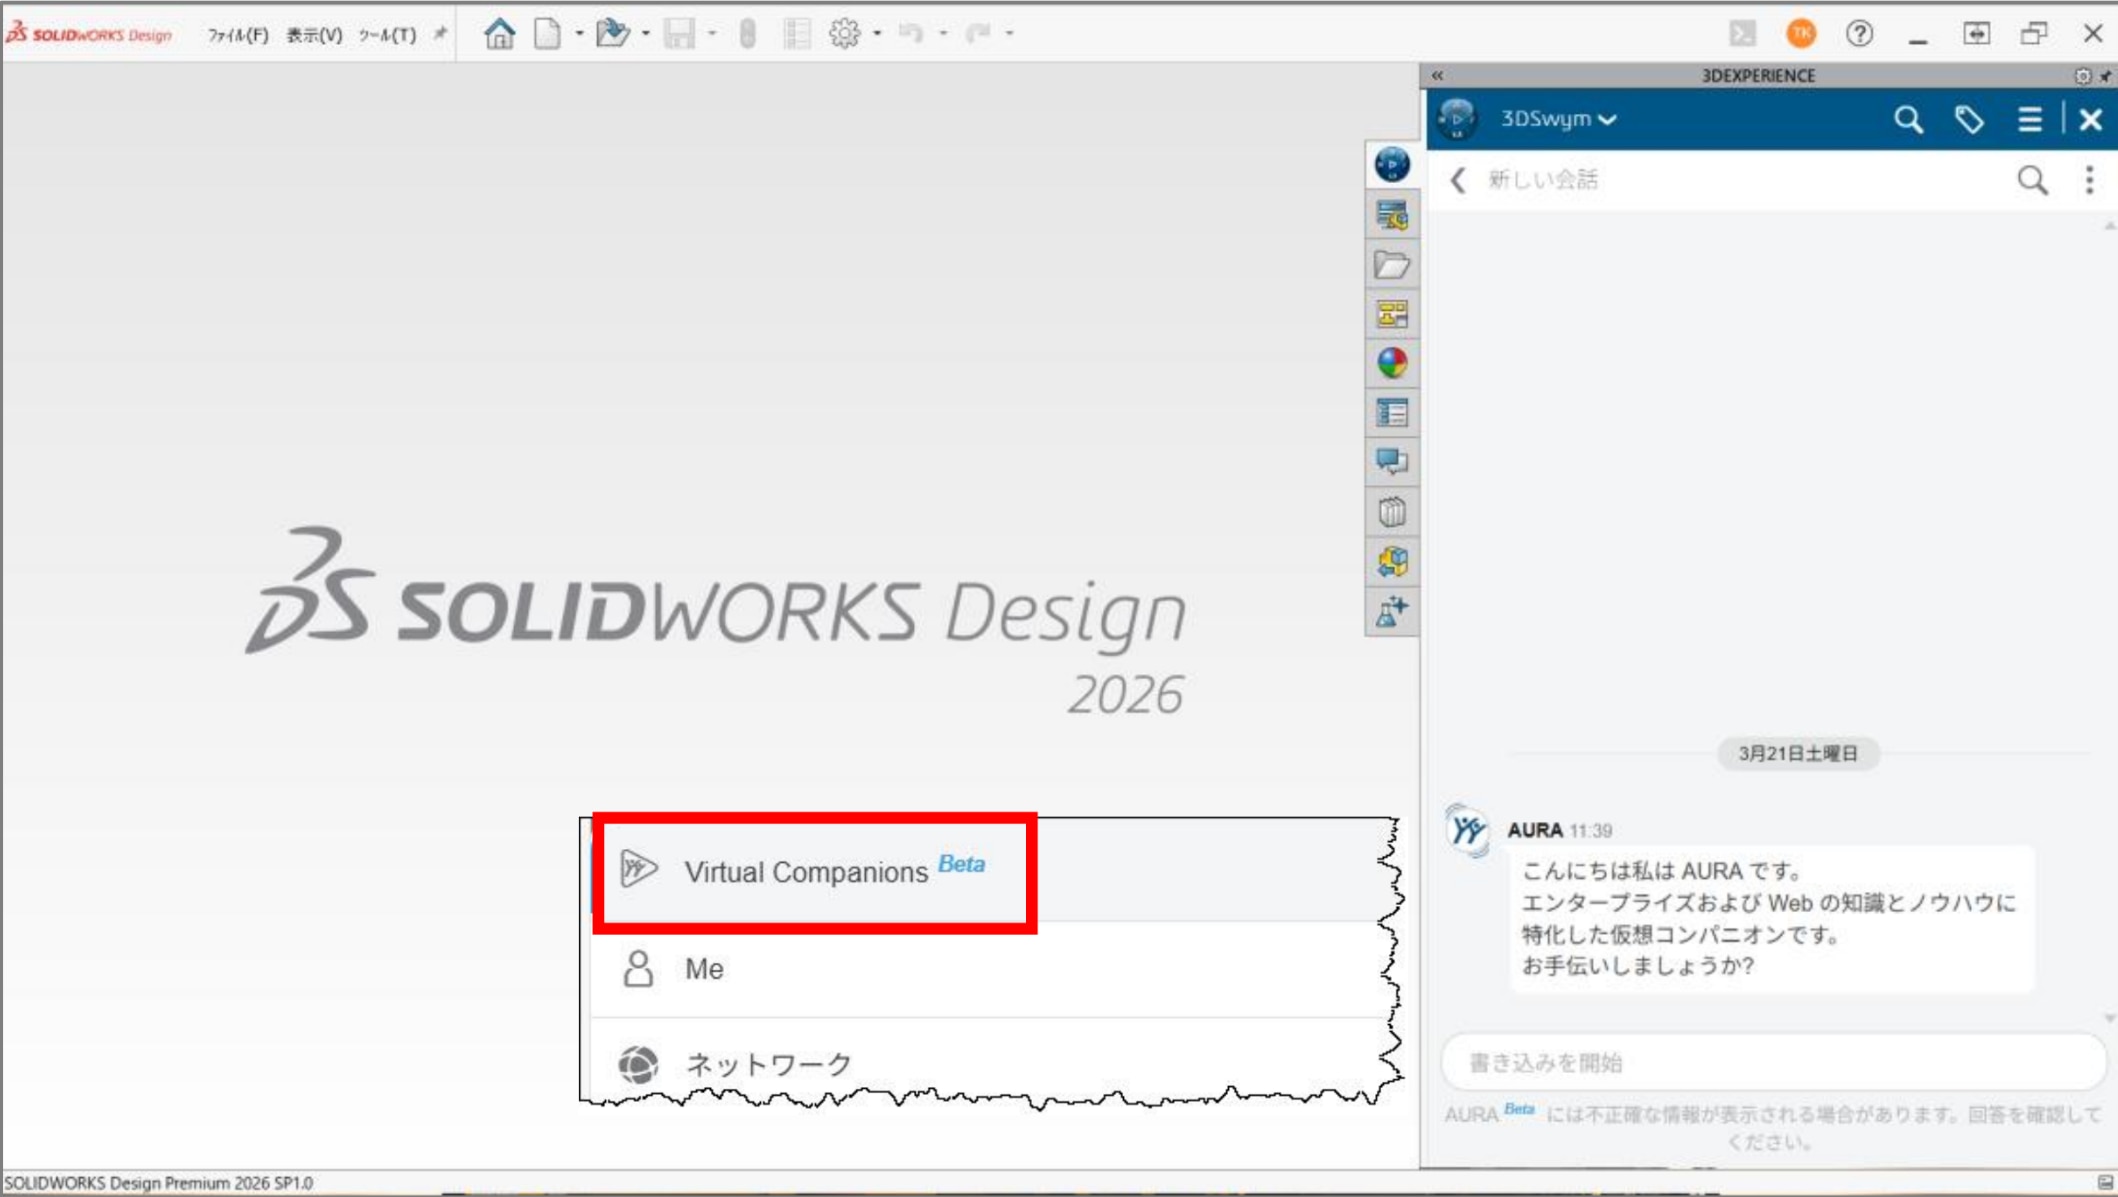Click the status bar icon at far right
Viewport: 2118px width, 1197px height.
(2105, 1183)
